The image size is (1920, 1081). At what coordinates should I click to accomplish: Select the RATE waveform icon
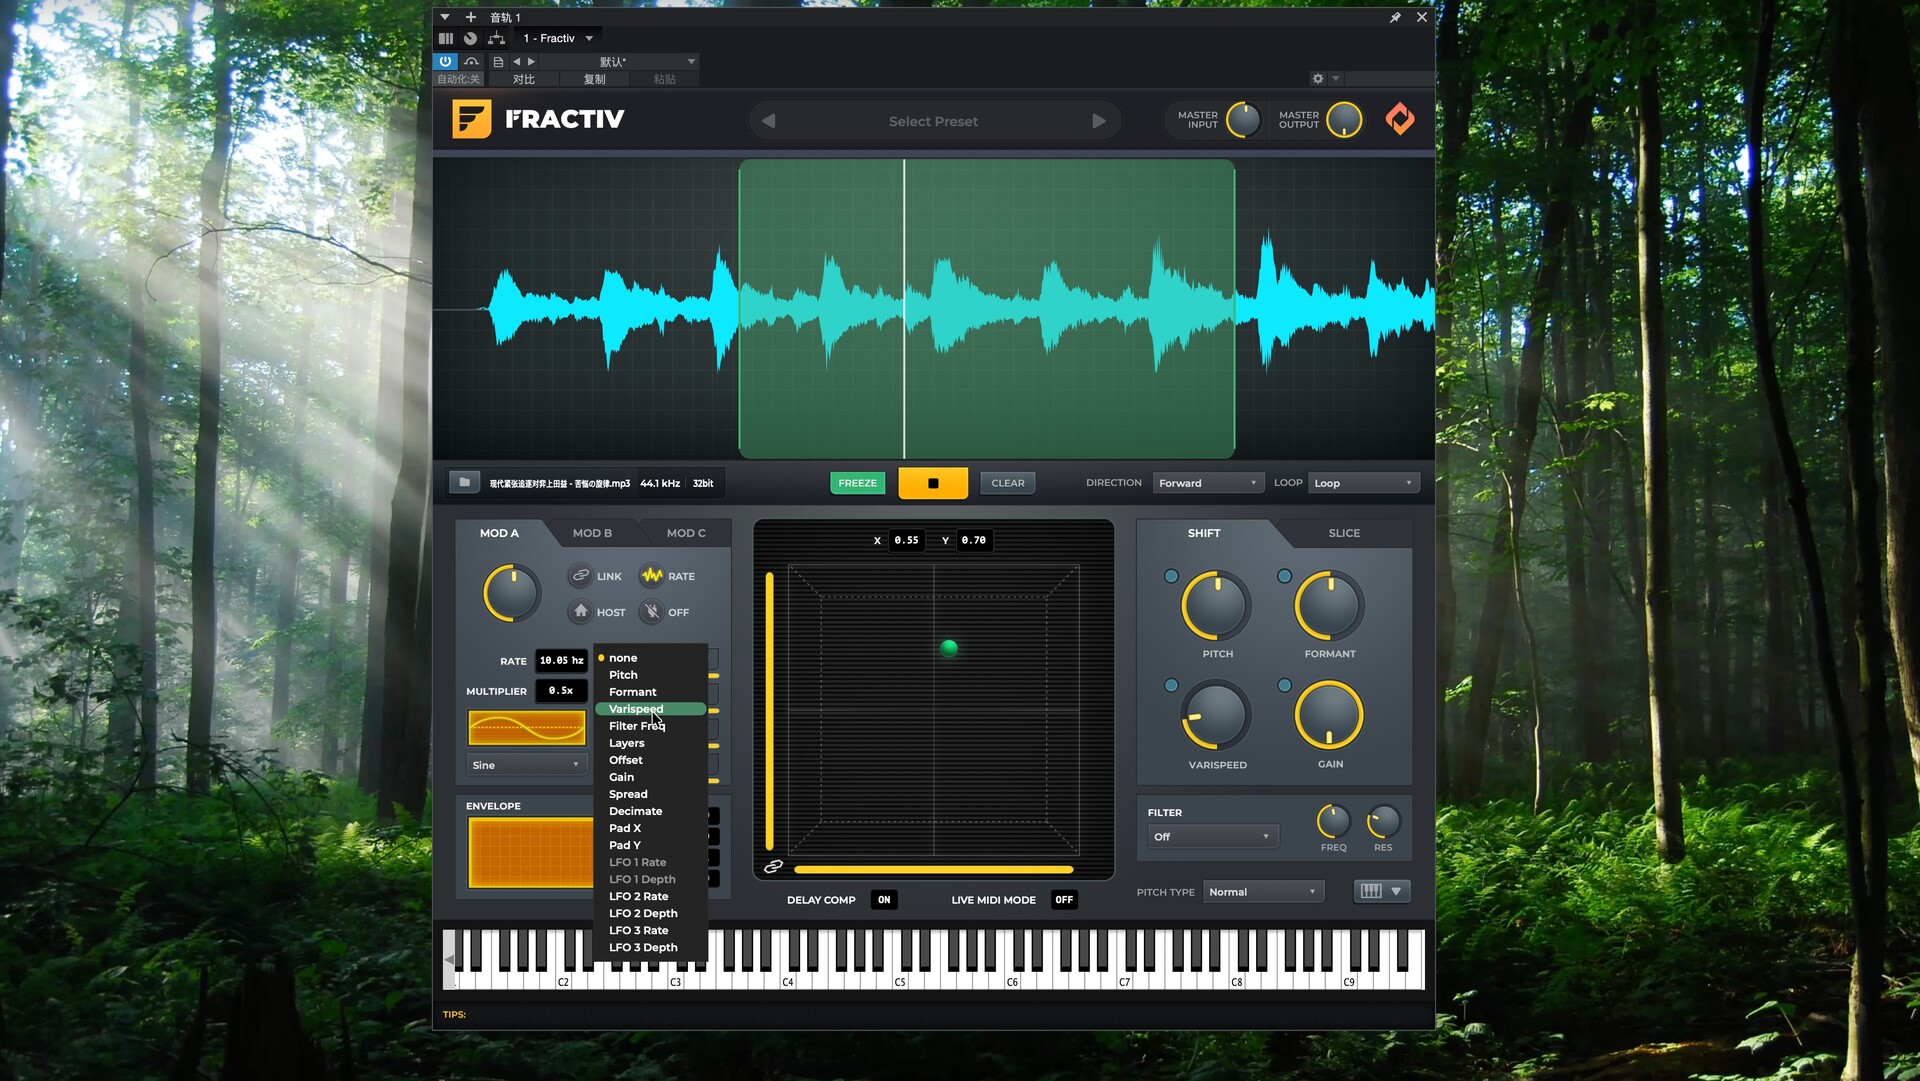[652, 576]
